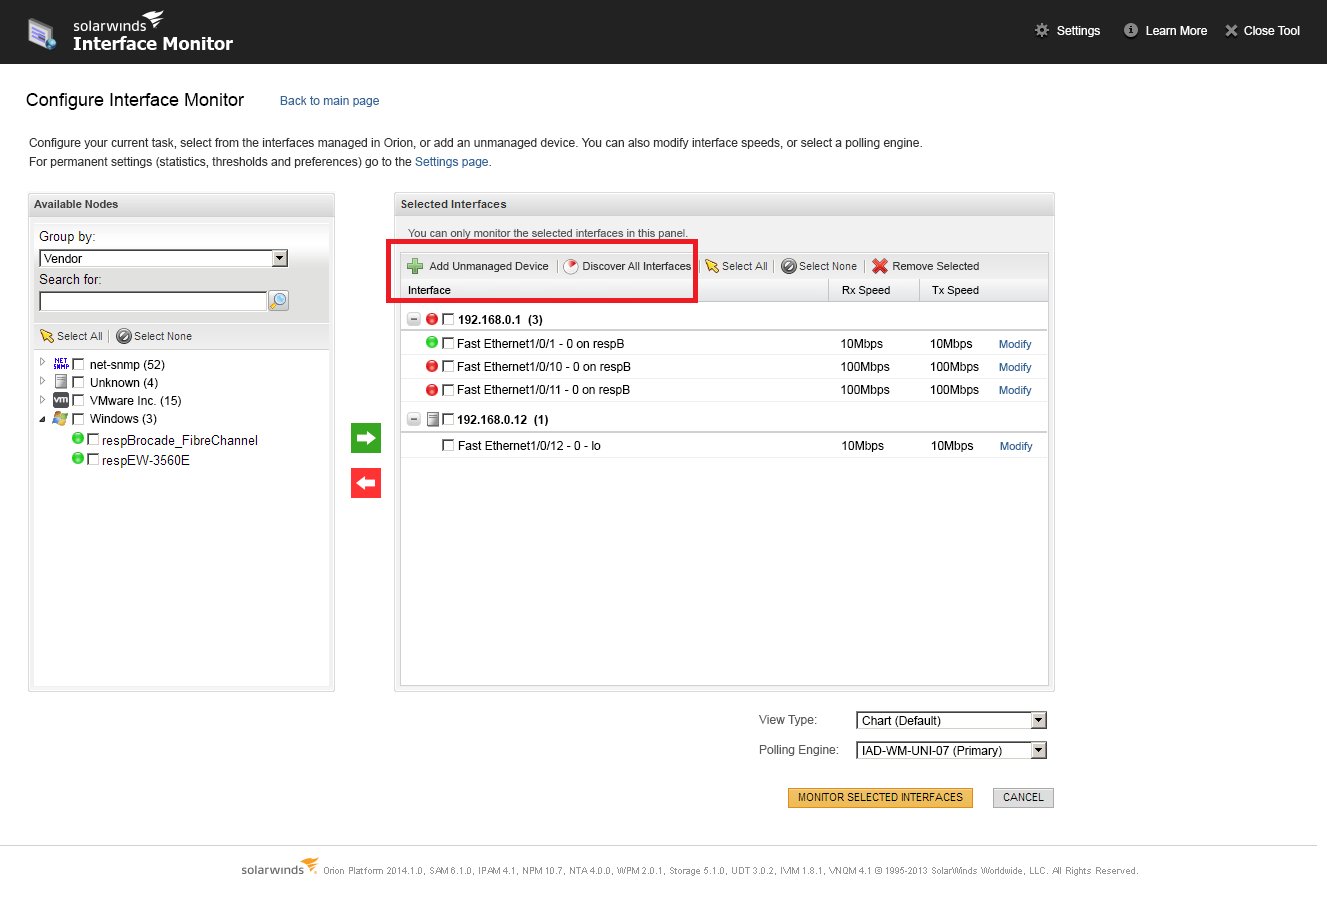Click the Tx Speed column header
The height and width of the screenshot is (902, 1327).
[983, 290]
